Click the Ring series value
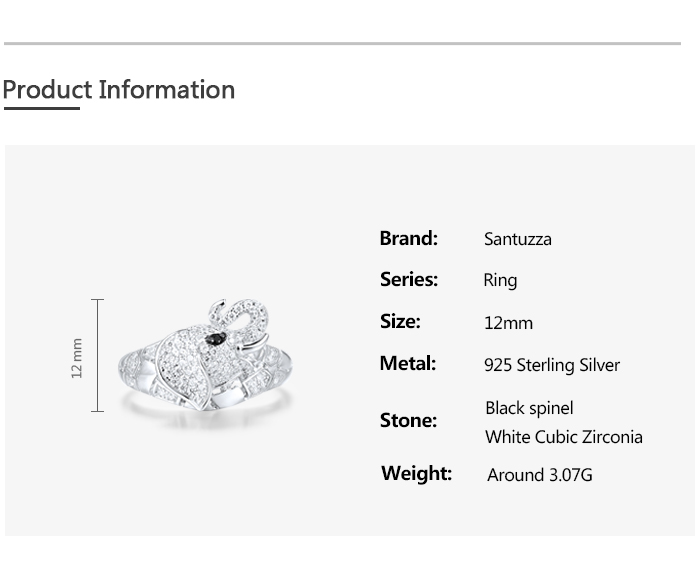 tap(500, 280)
